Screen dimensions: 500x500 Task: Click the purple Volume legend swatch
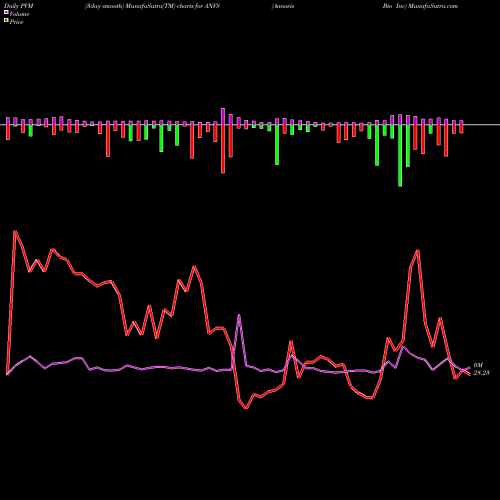[x=6, y=13]
